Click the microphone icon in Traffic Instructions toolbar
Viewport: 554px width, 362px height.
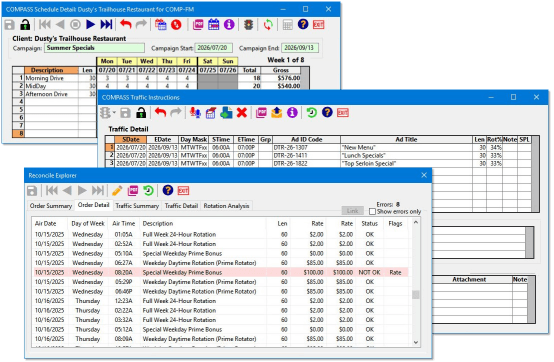(x=195, y=113)
